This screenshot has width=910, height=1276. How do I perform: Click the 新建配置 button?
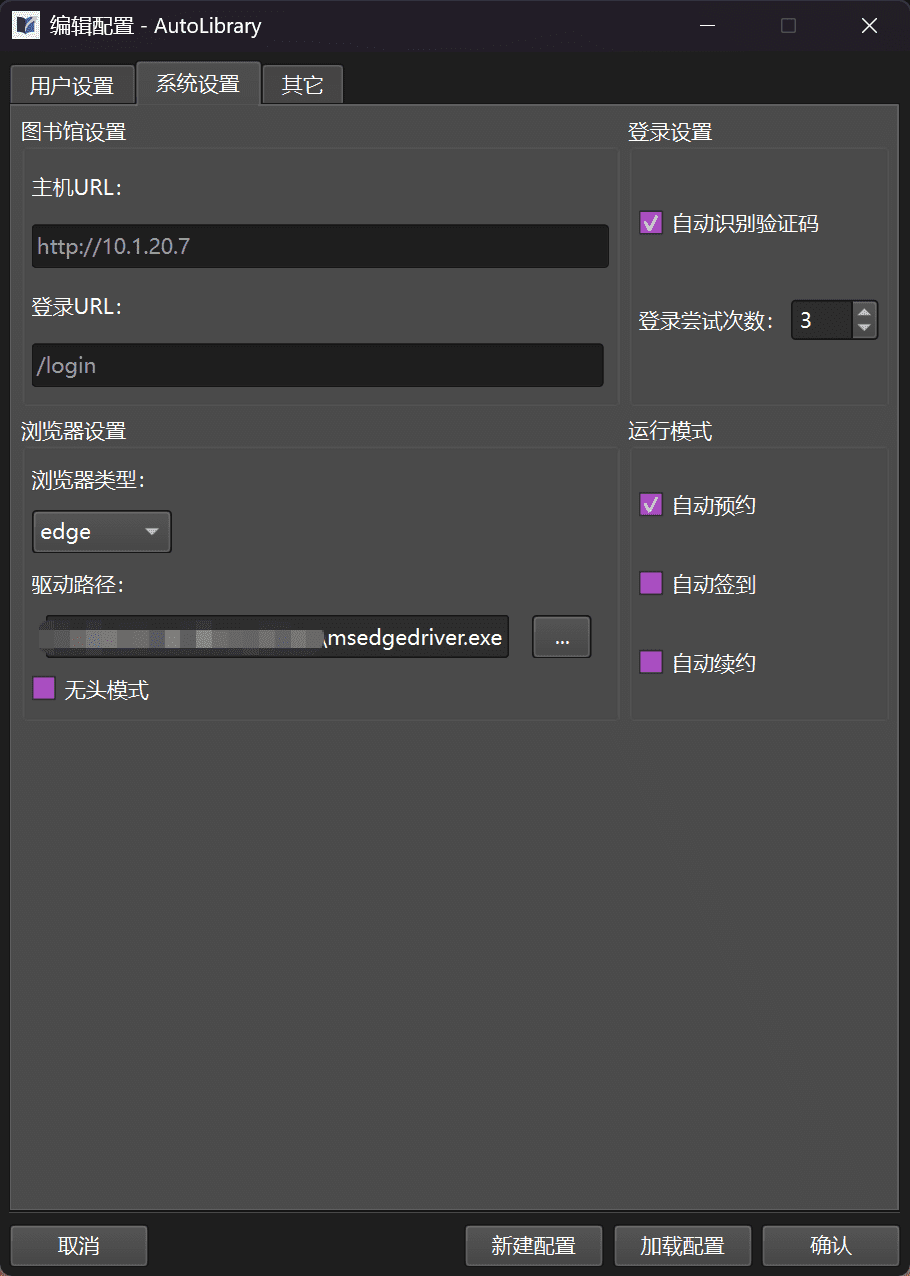pos(534,1246)
